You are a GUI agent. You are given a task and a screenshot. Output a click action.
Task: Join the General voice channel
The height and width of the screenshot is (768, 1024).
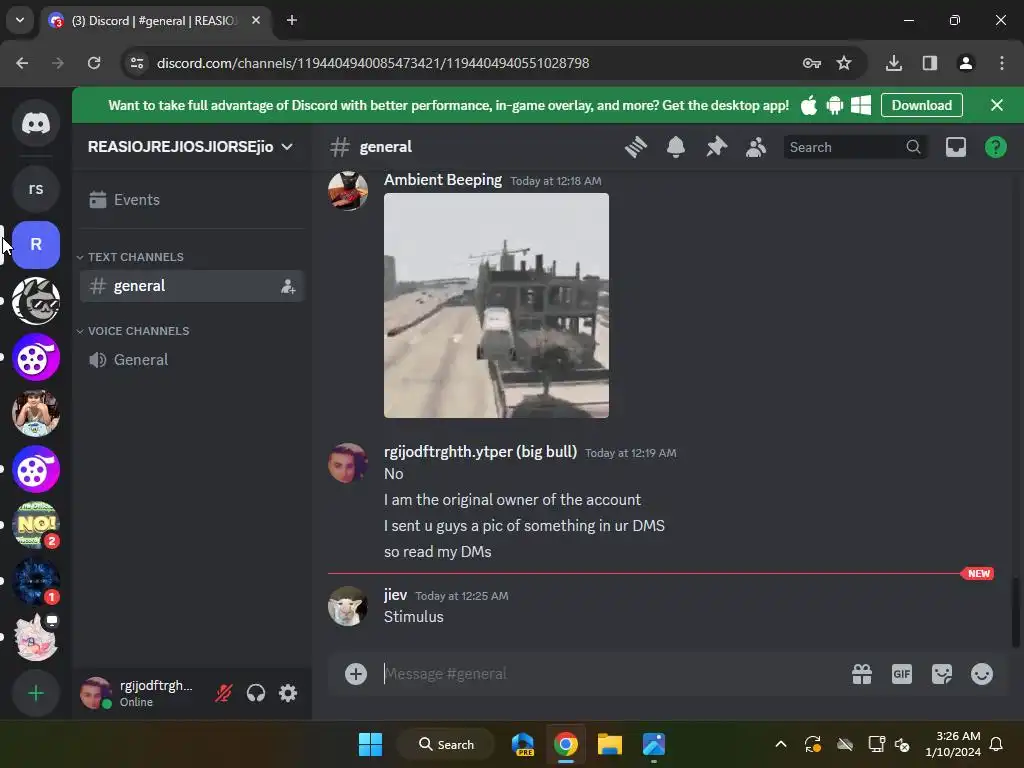(x=192, y=360)
